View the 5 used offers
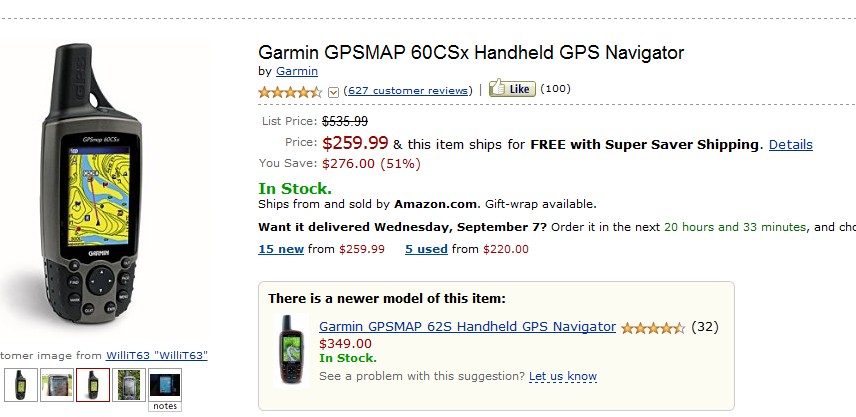Viewport: 856px width, 417px height. point(426,249)
